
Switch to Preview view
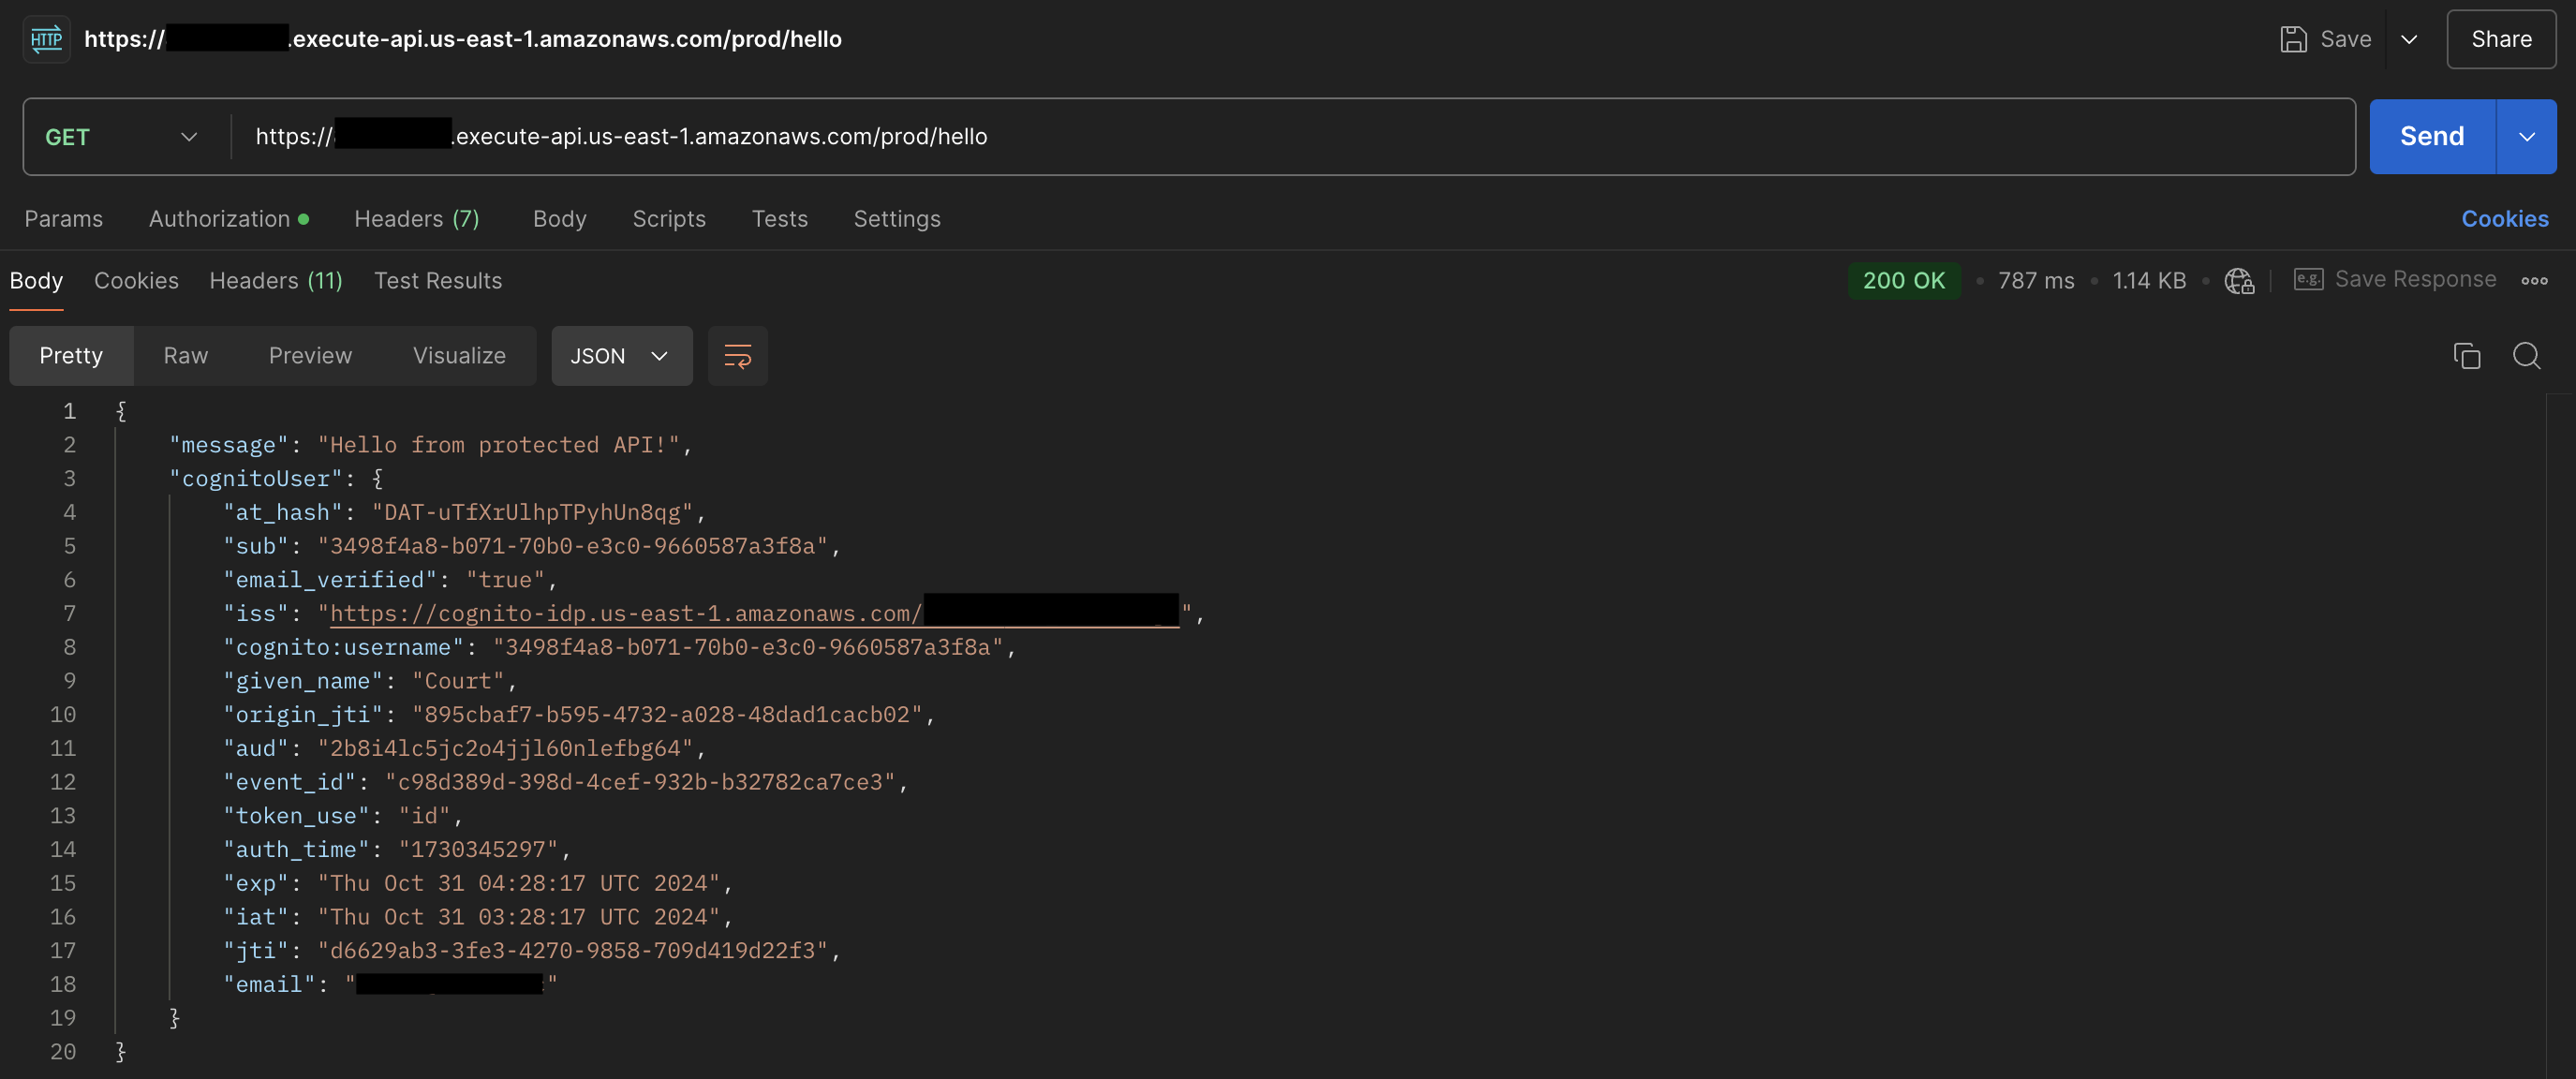pos(310,356)
